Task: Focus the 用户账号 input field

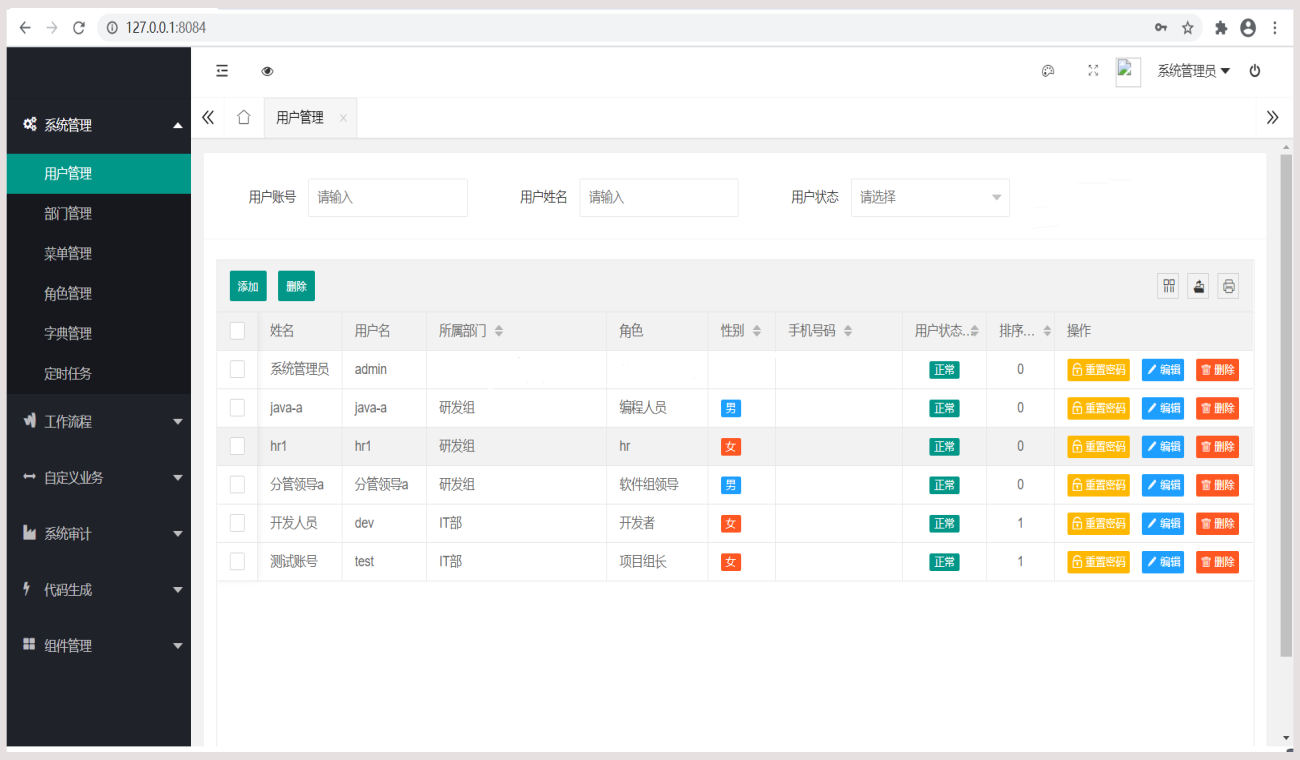Action: (x=388, y=197)
